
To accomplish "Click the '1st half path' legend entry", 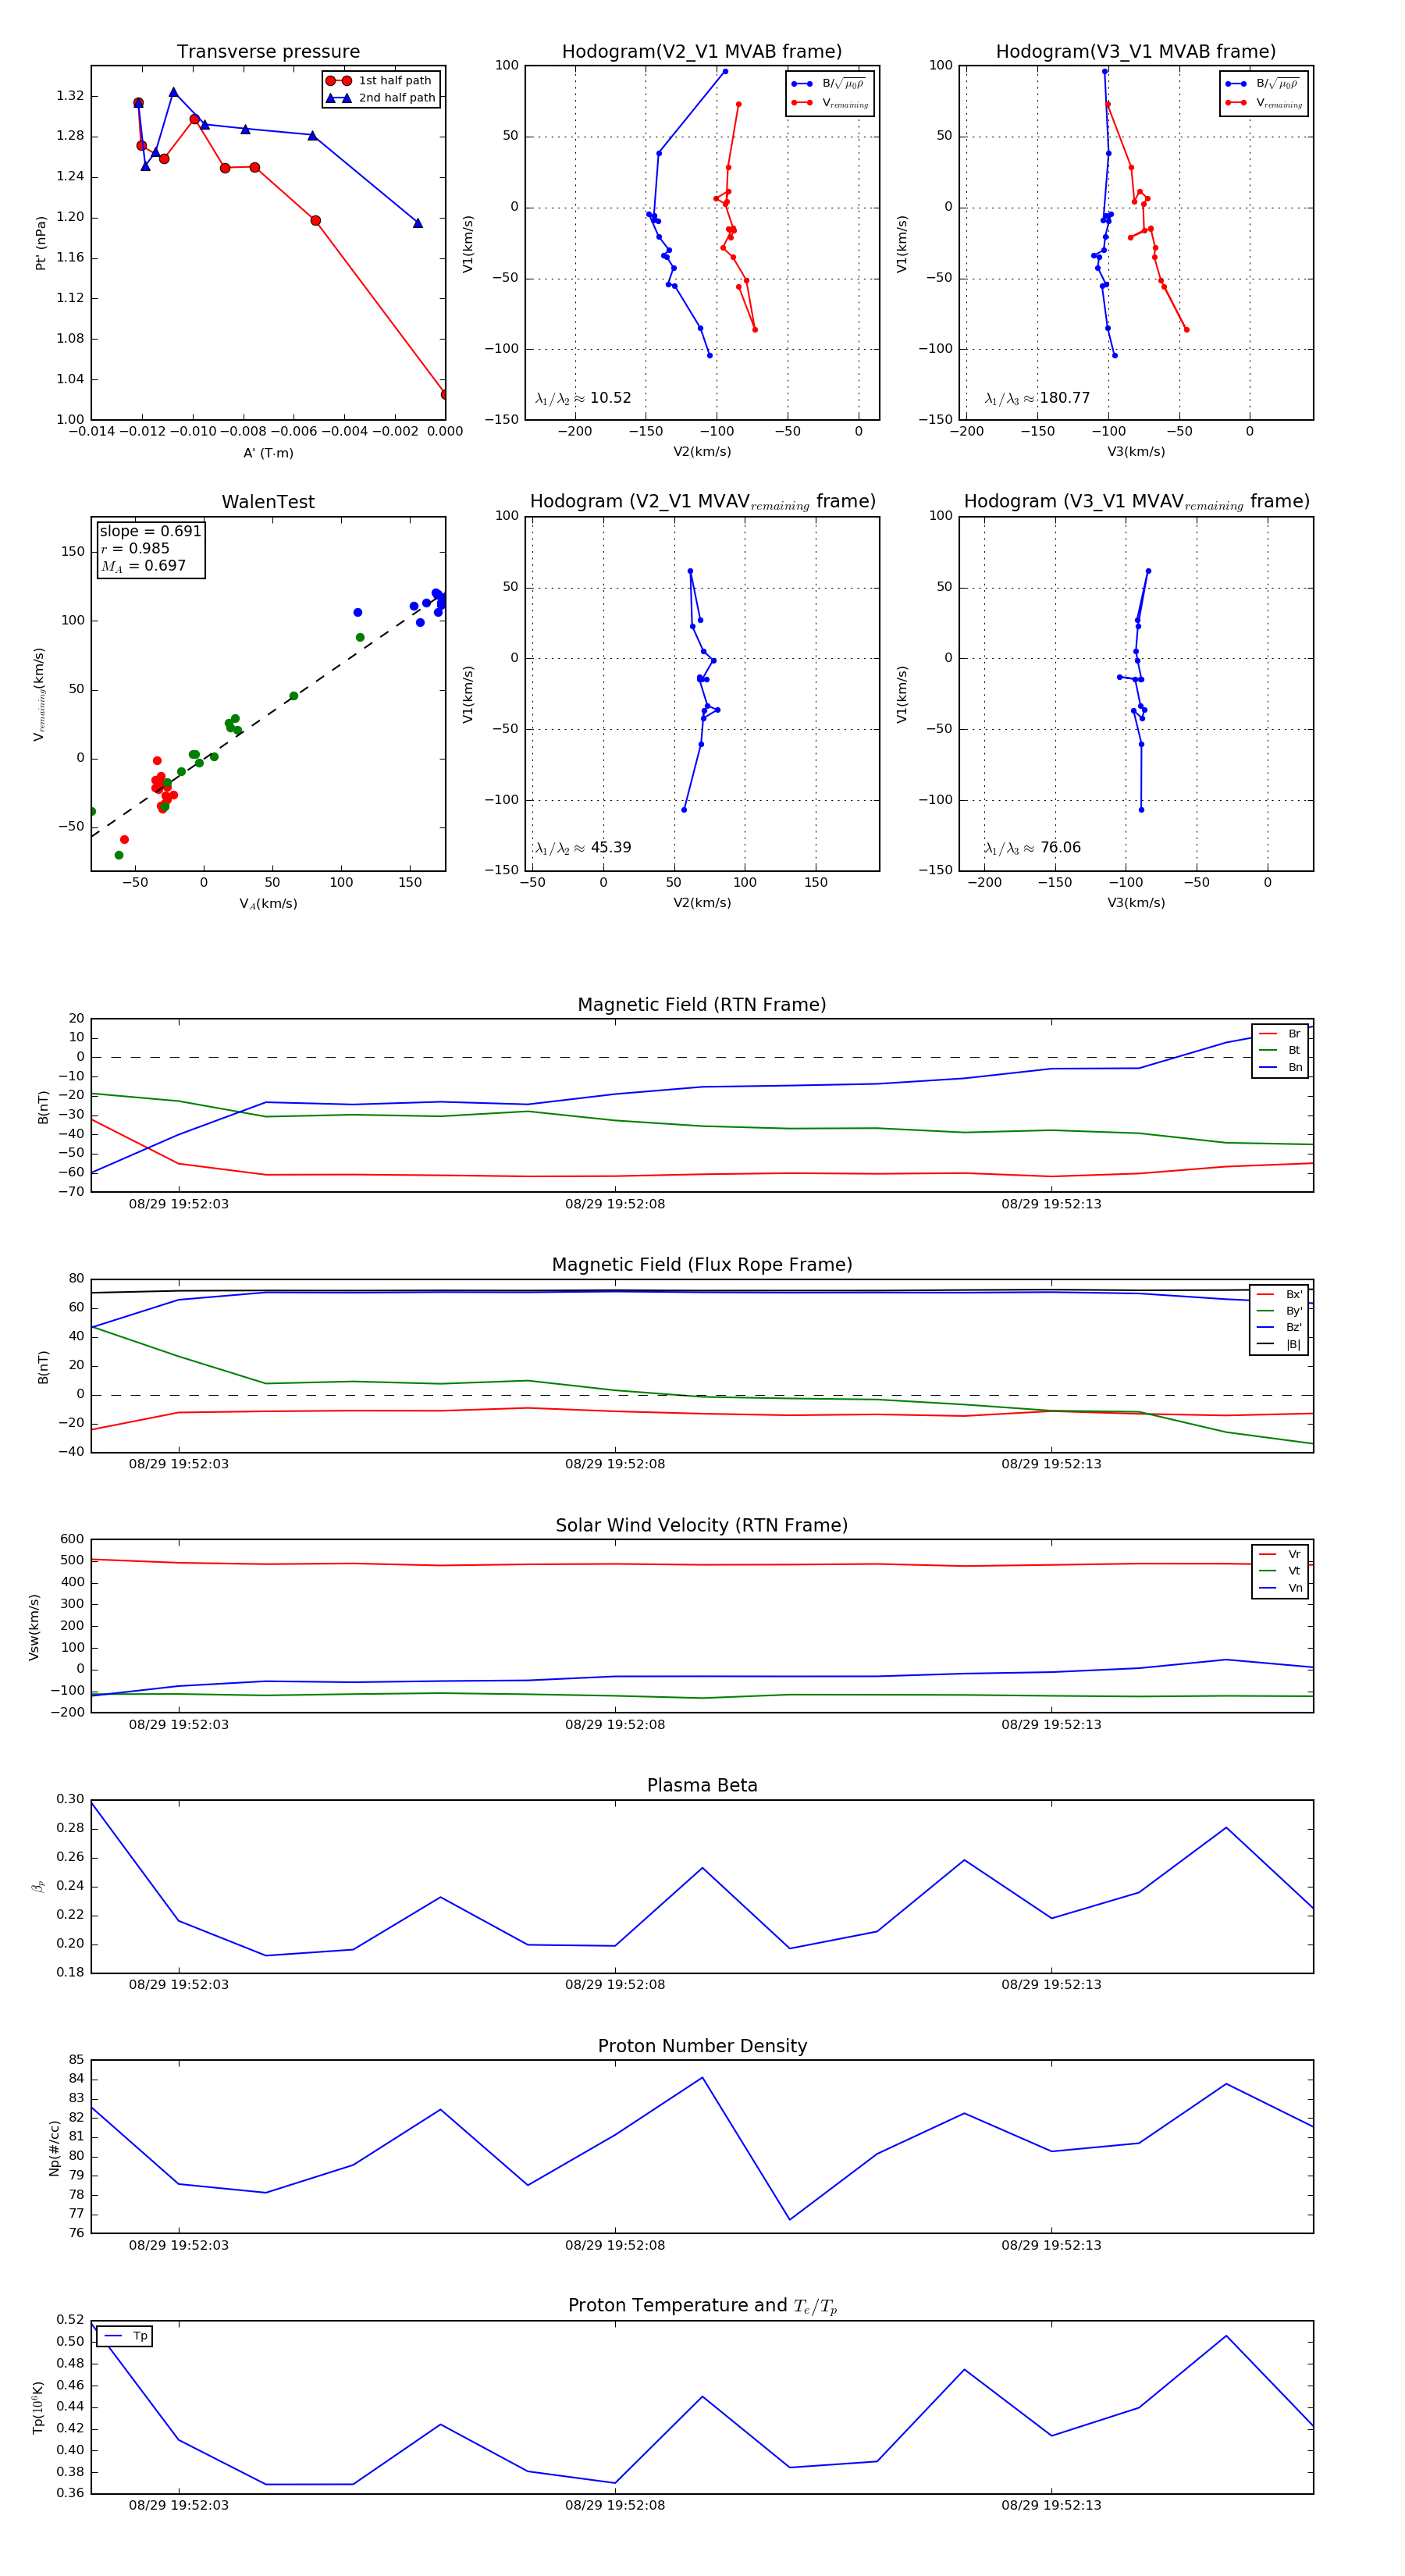I will click(380, 81).
